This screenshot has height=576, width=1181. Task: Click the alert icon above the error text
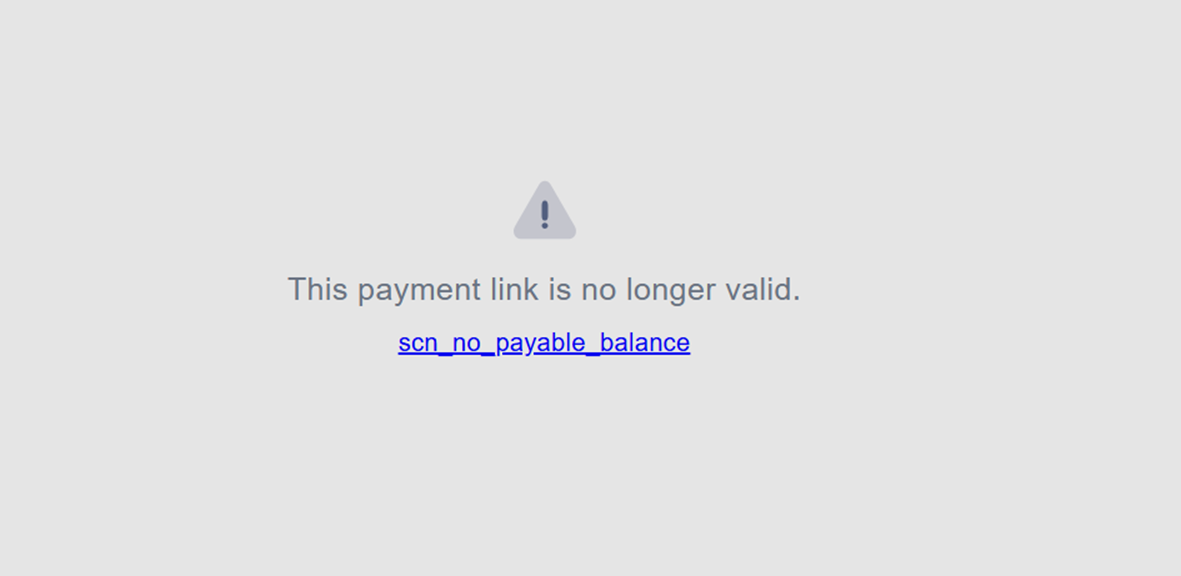545,210
